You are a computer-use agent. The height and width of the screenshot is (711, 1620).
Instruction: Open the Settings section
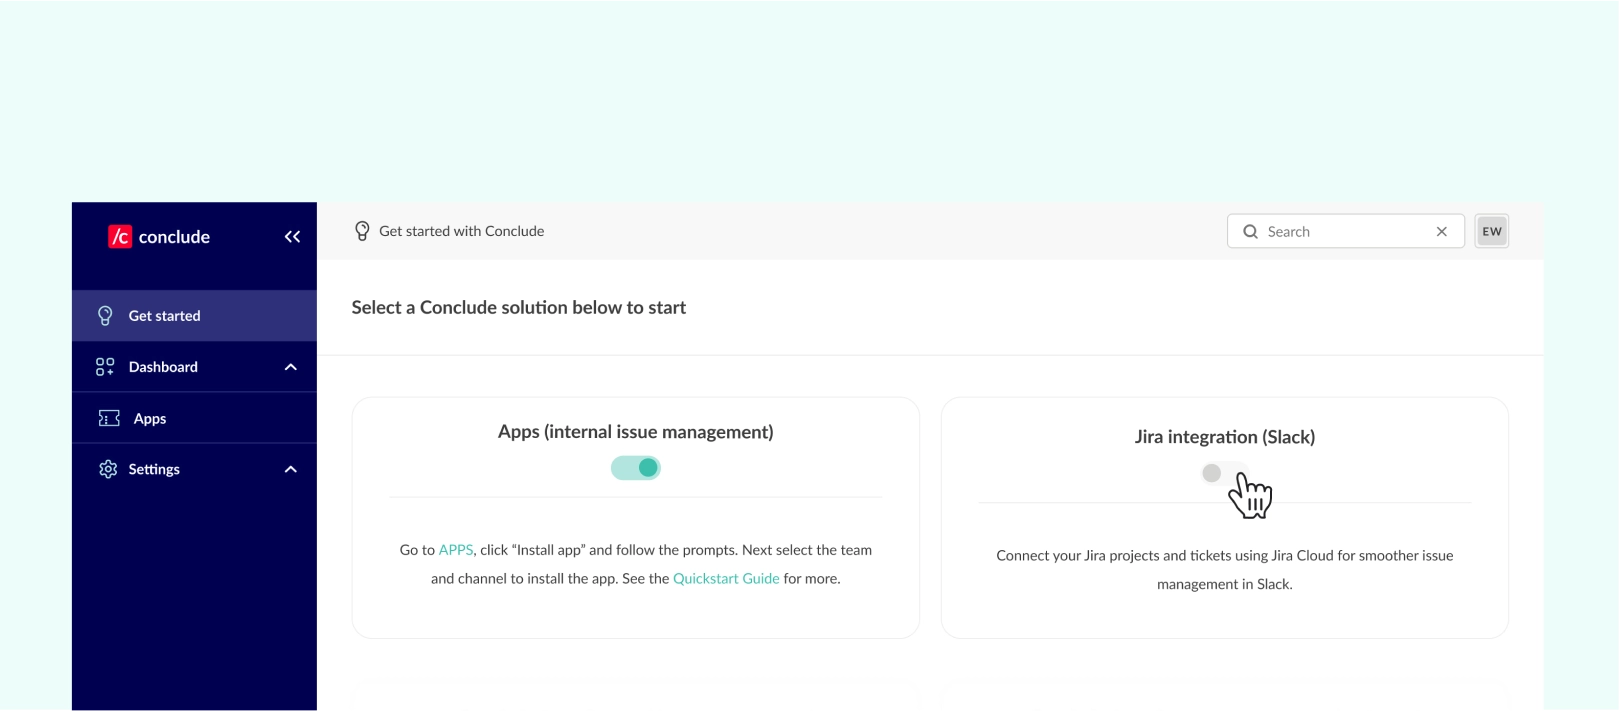(194, 469)
